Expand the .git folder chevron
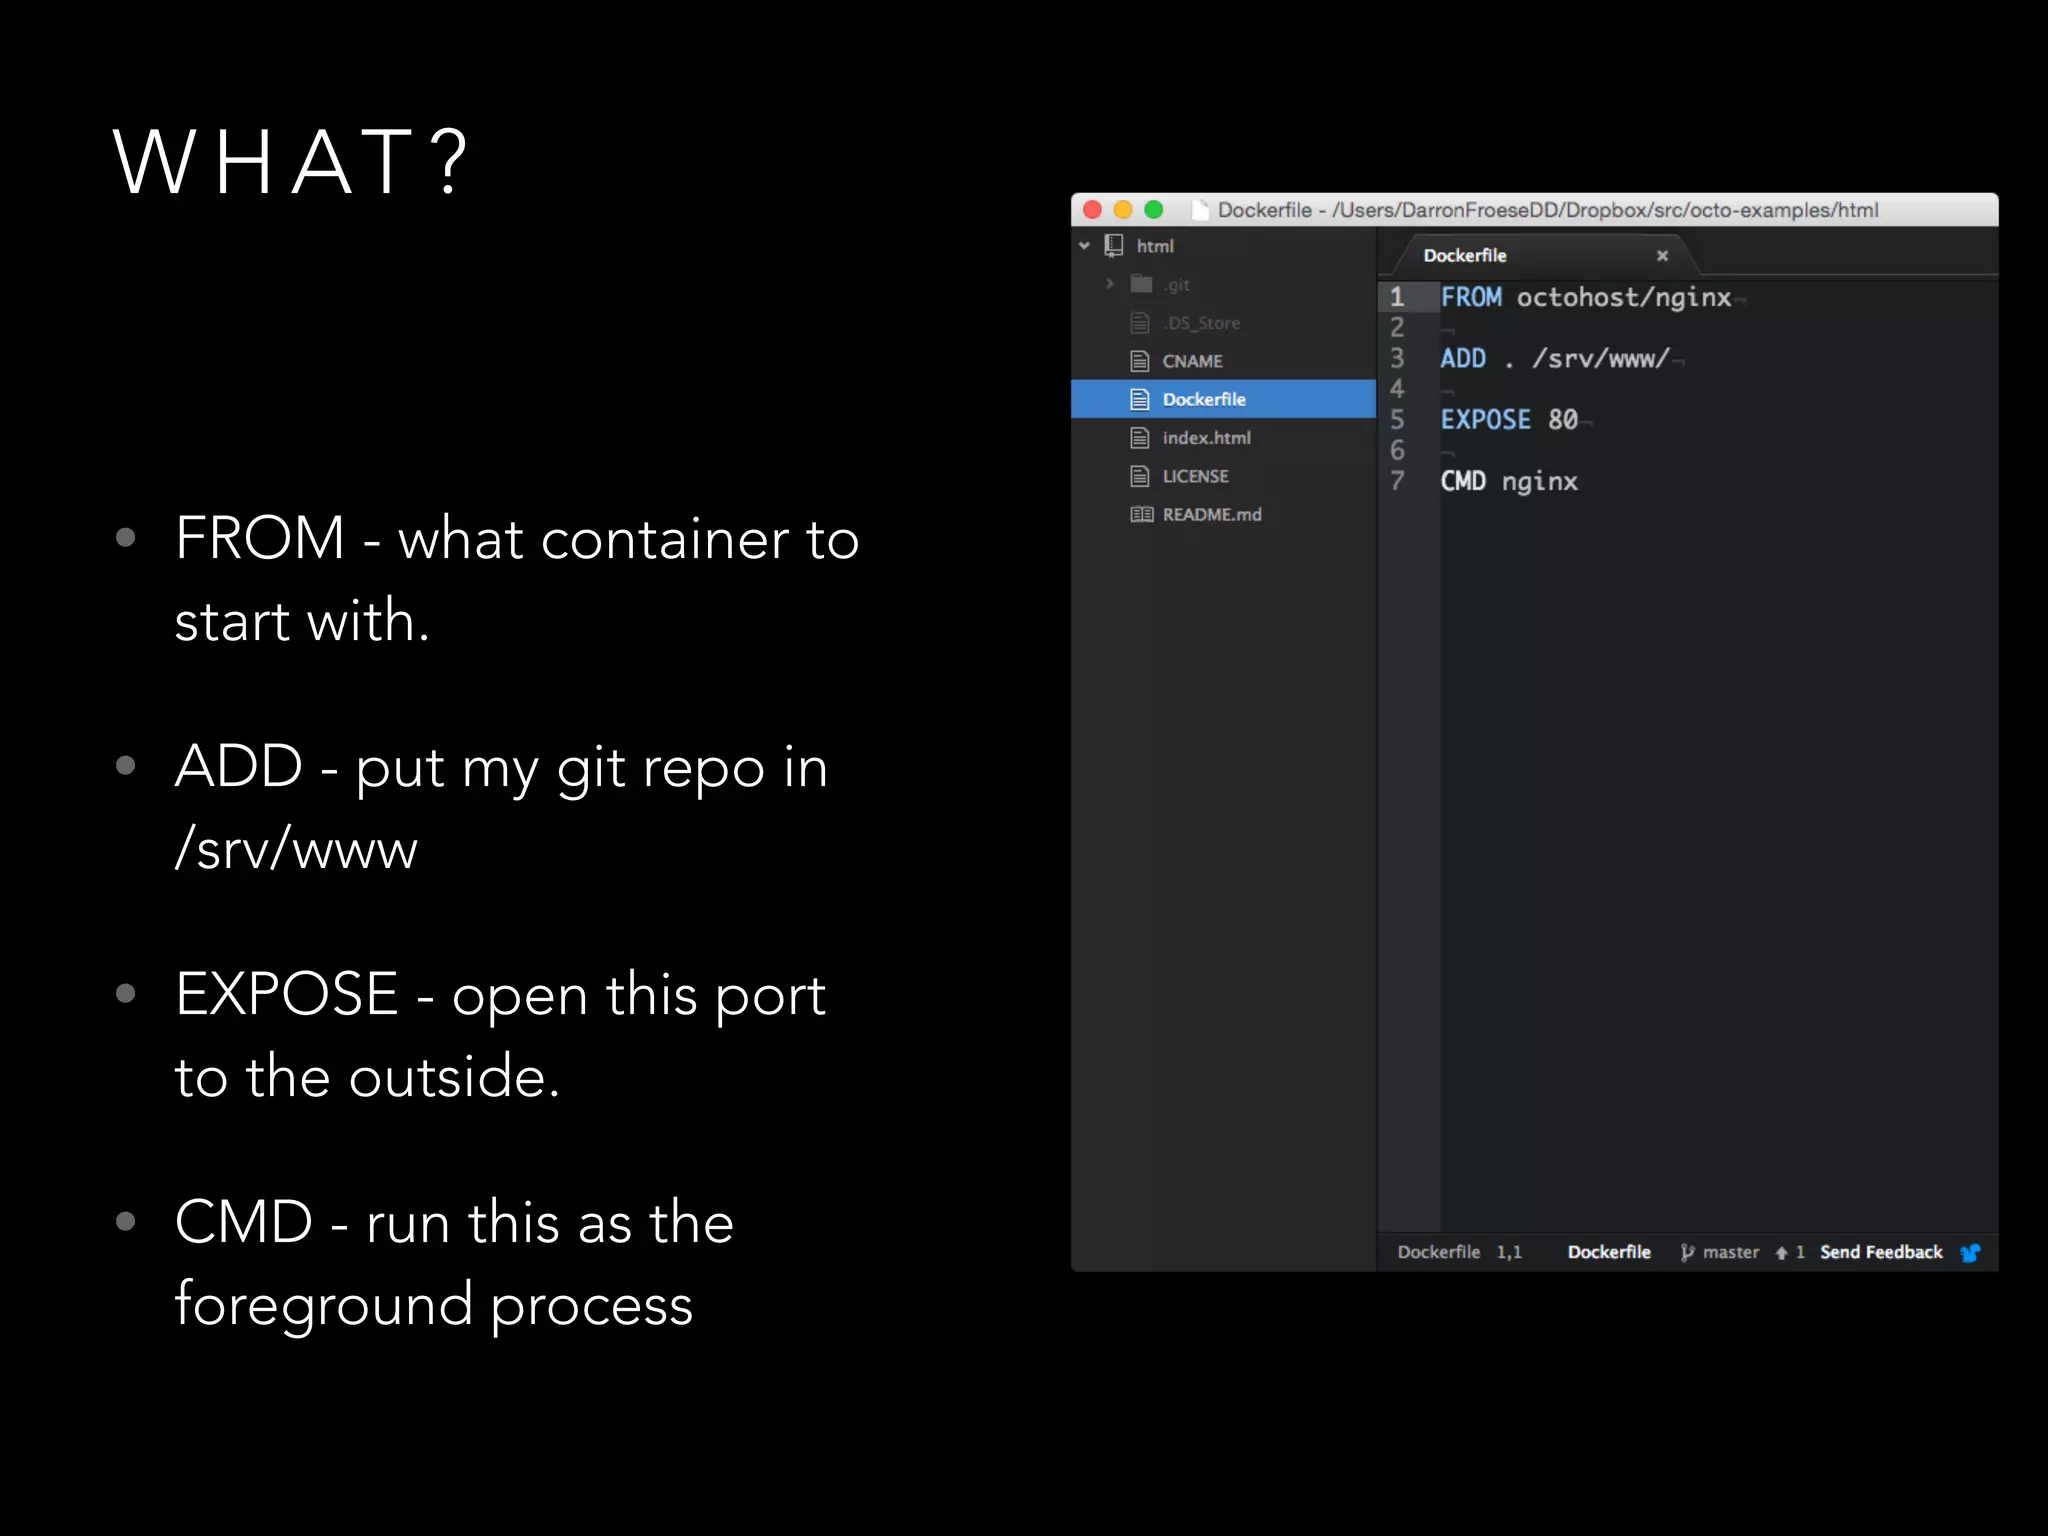 click(x=1110, y=284)
